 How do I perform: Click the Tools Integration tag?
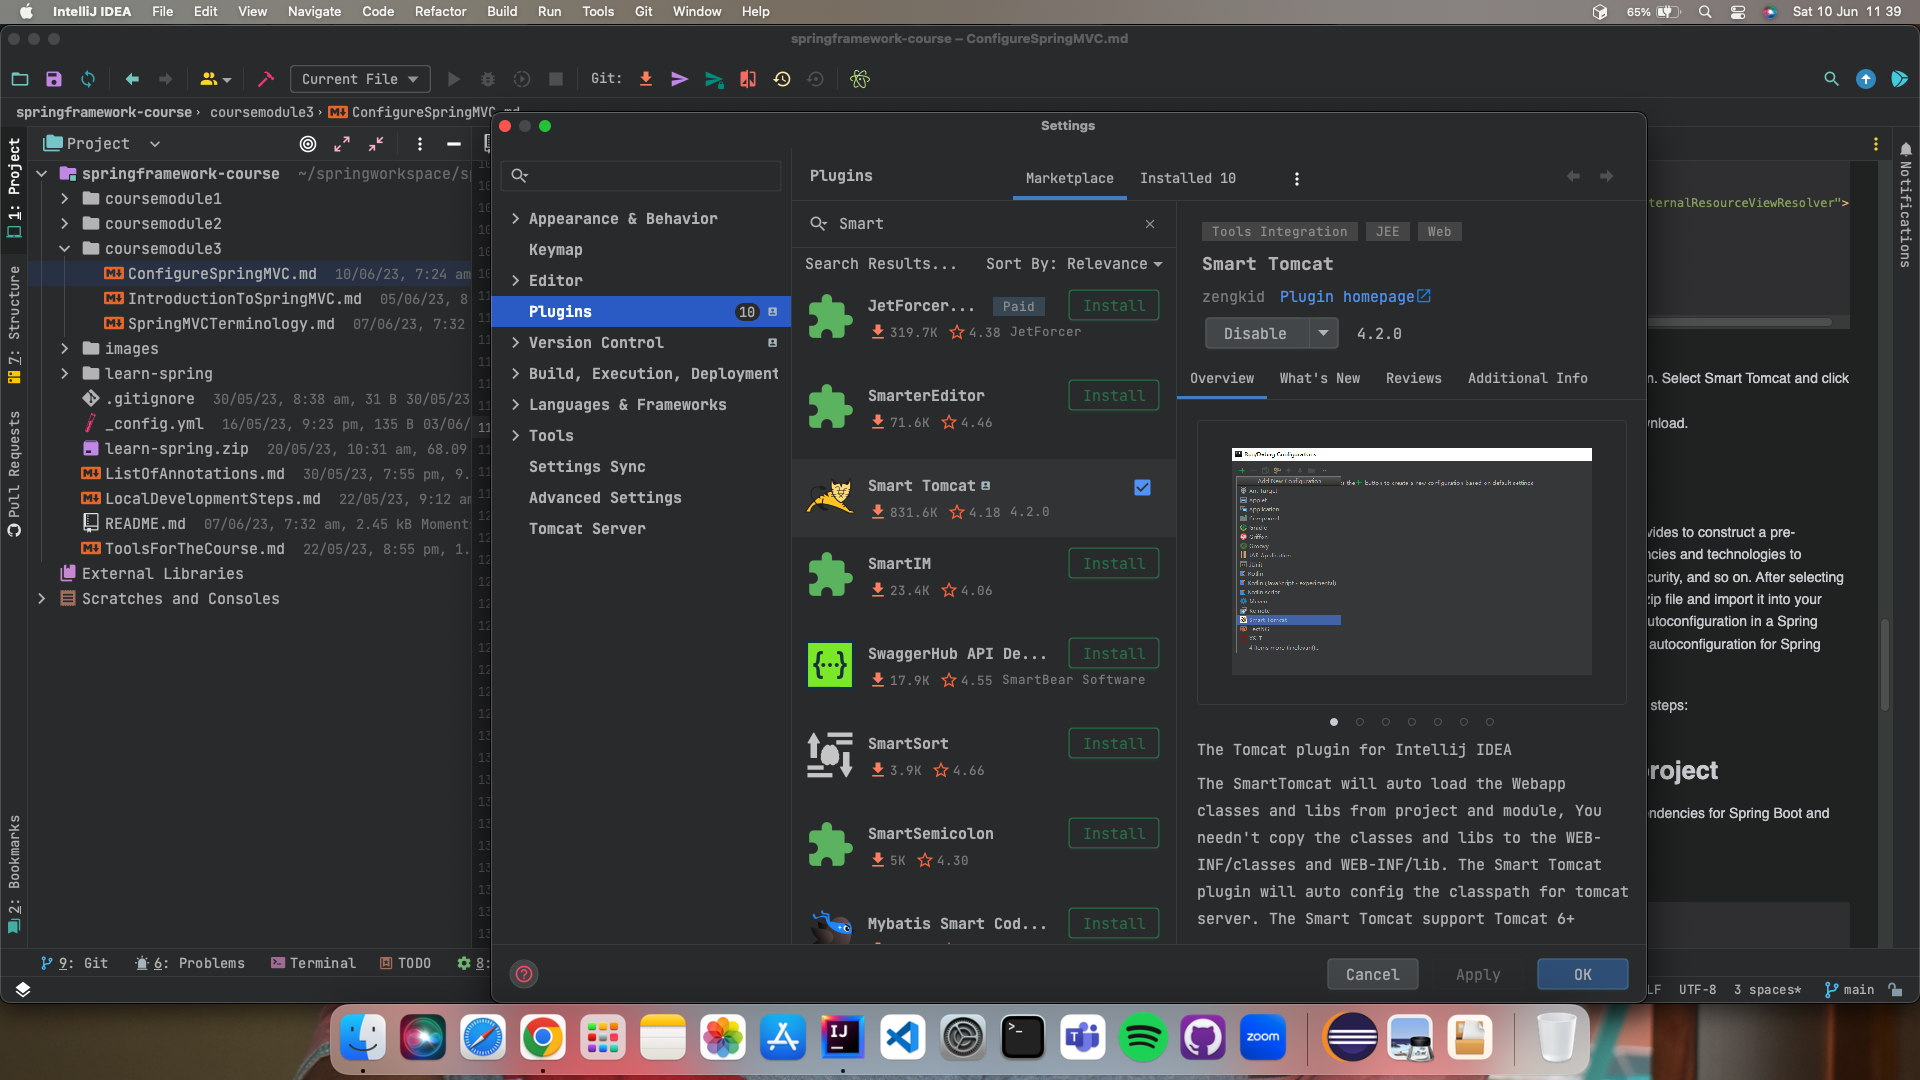(1279, 232)
